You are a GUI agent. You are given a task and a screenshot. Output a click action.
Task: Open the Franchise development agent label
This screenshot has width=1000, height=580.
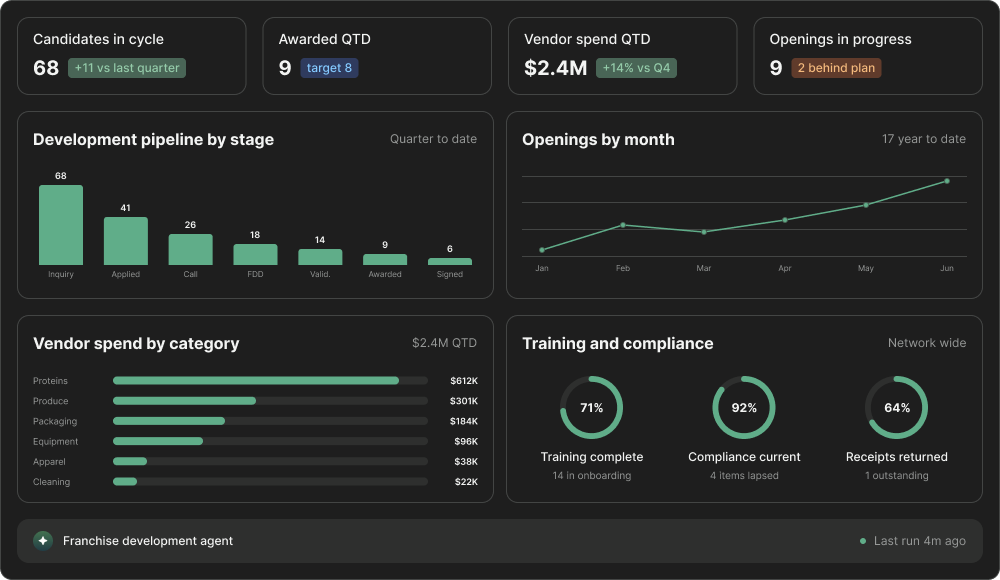148,540
